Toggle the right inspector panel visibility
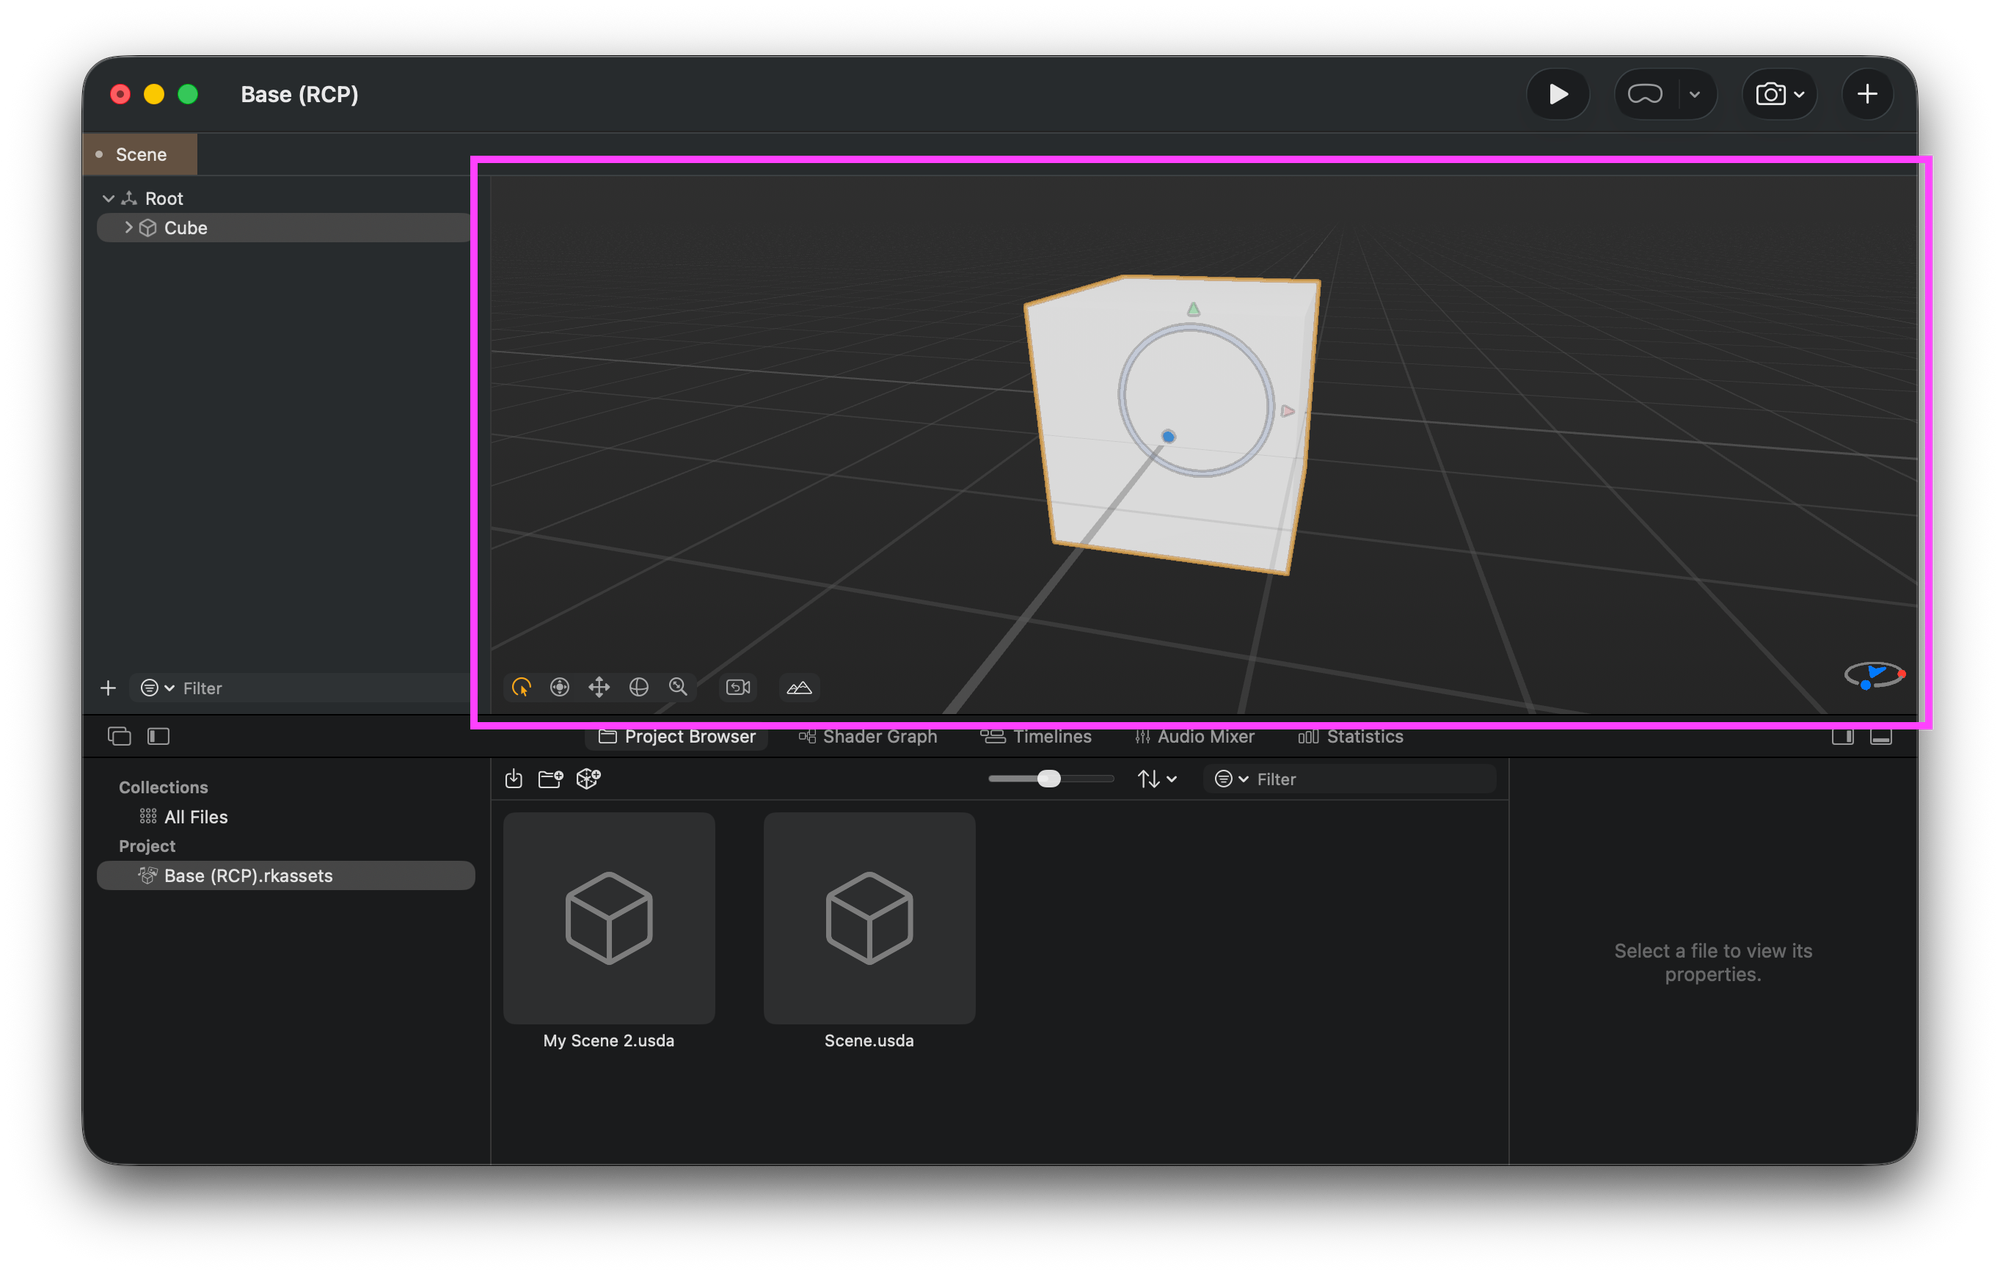 [1842, 736]
